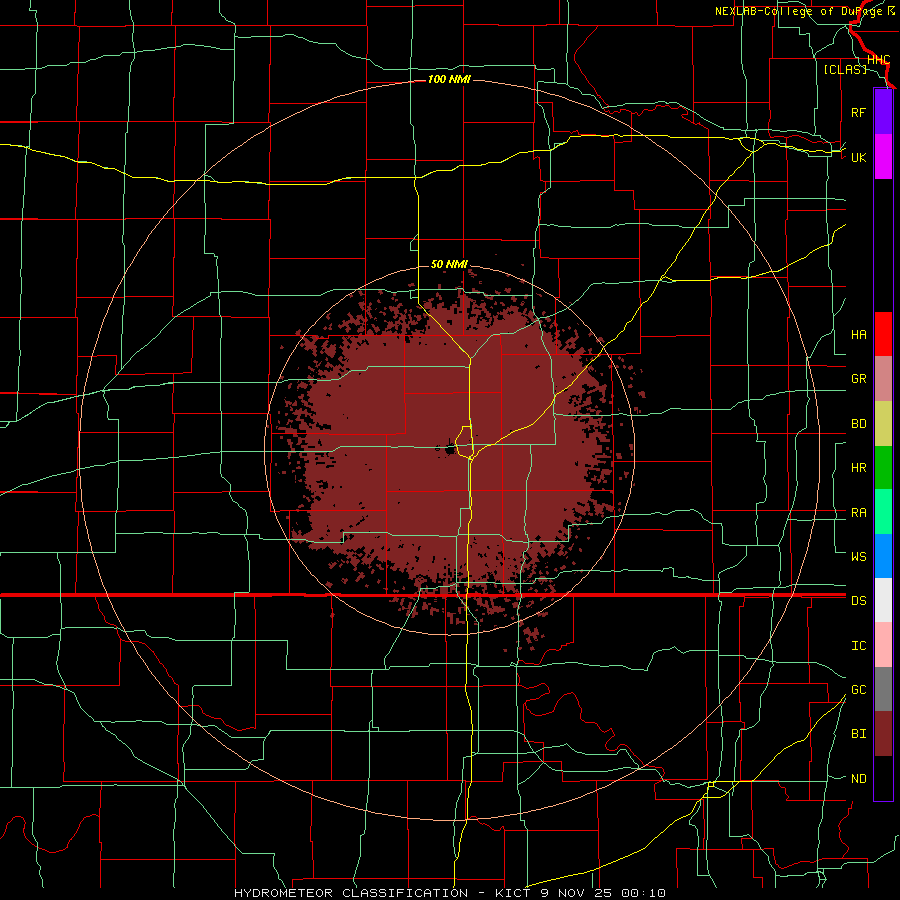Click the [CLAS] product label
Image resolution: width=900 pixels, height=900 pixels.
[845, 69]
